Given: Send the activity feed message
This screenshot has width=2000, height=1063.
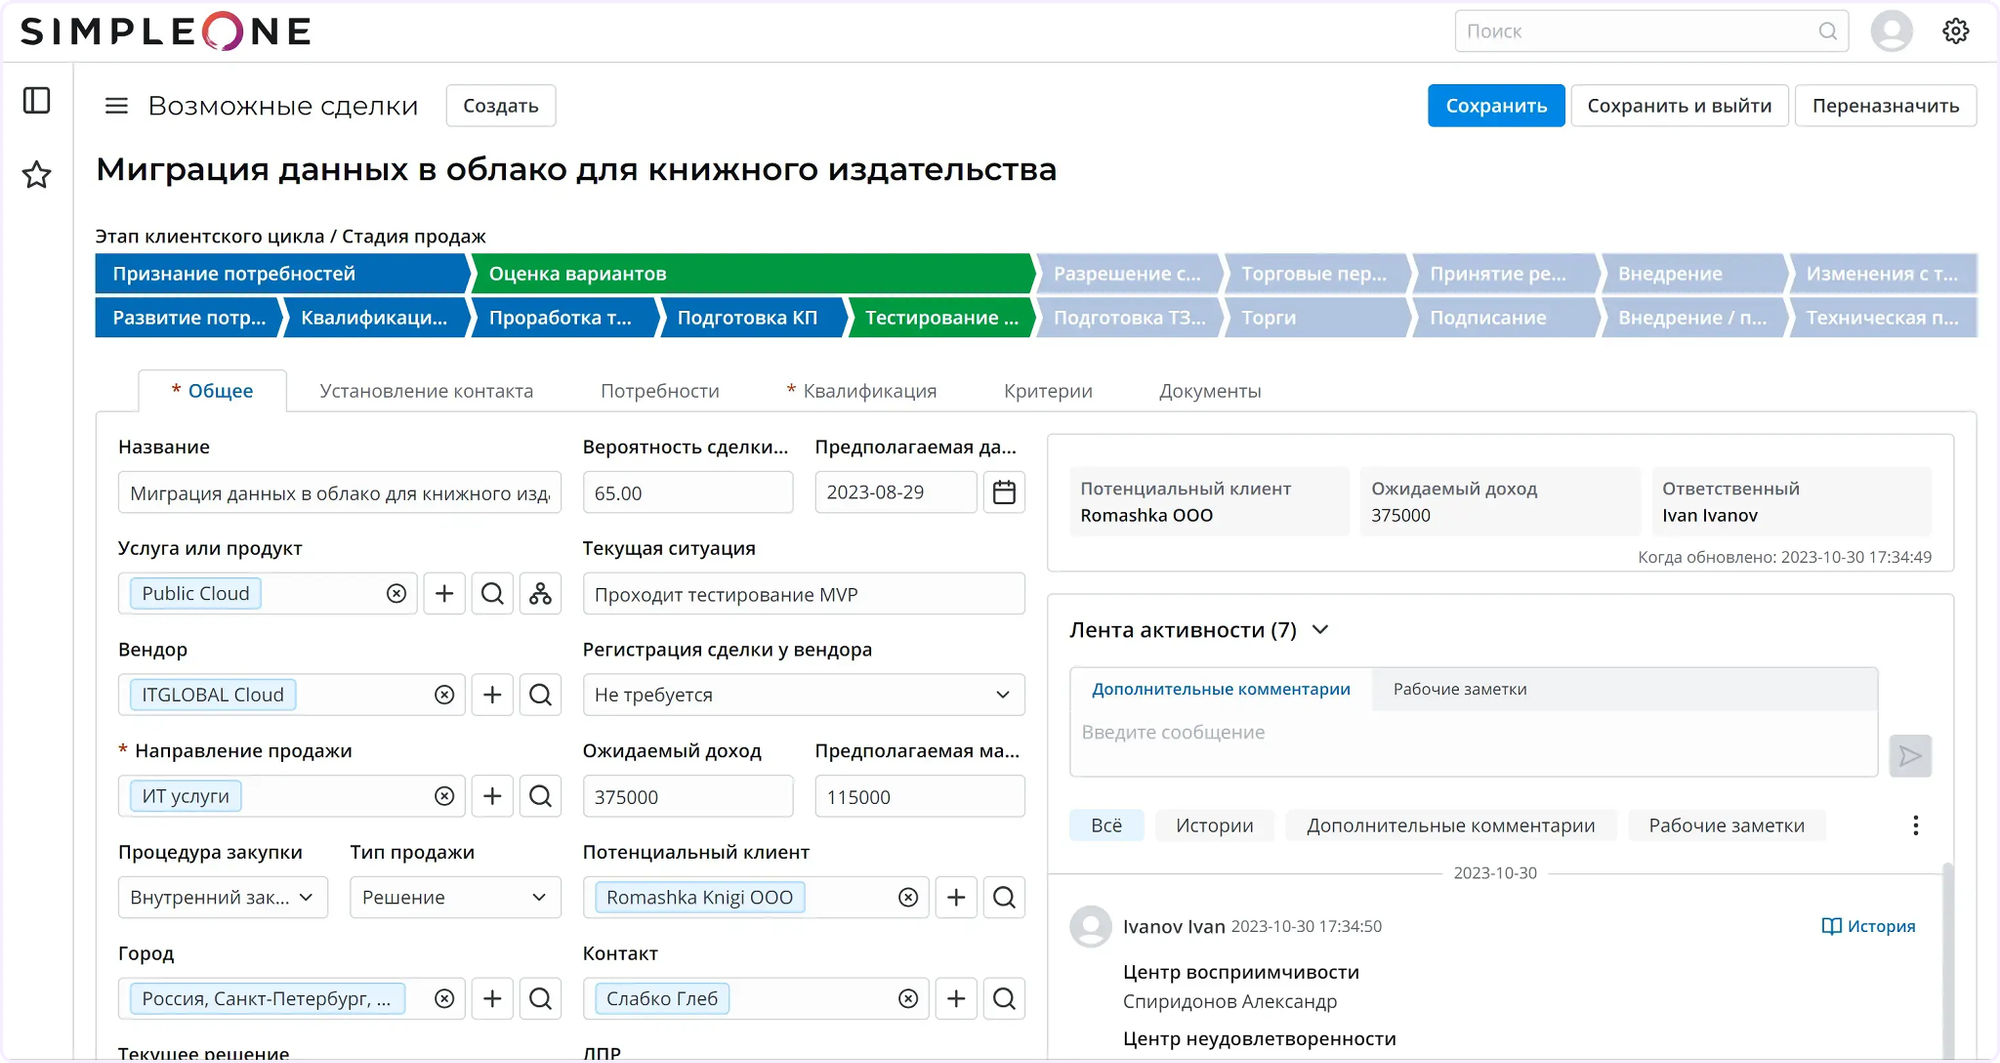Looking at the screenshot, I should [1910, 756].
